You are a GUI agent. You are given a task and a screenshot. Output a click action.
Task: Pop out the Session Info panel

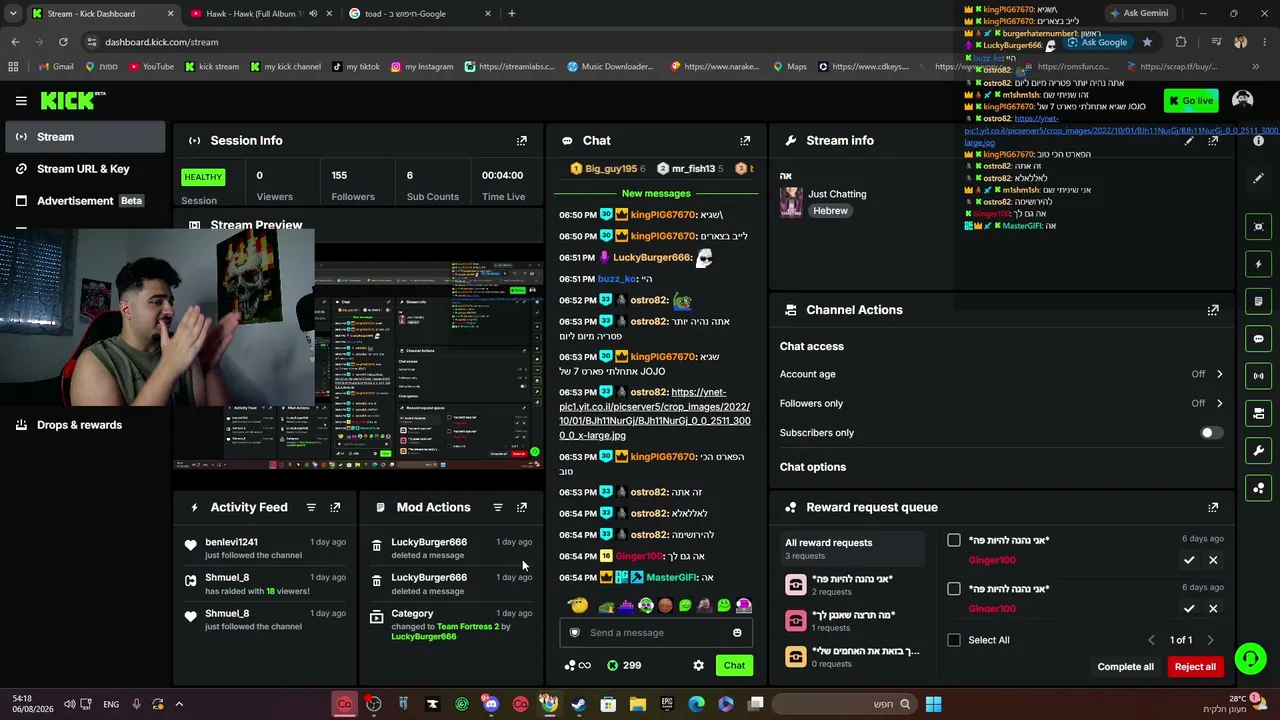click(522, 141)
